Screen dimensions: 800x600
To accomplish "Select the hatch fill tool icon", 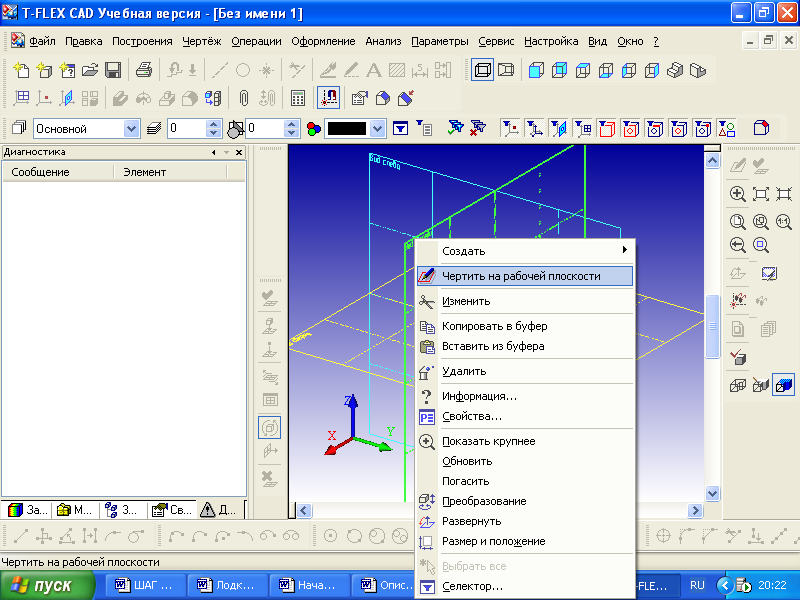I will [396, 70].
